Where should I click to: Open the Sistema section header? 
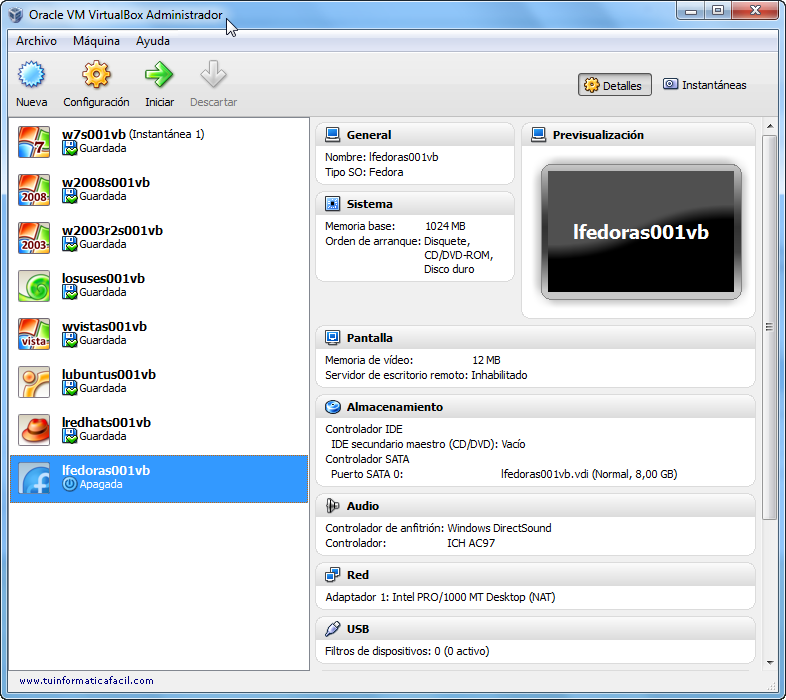tap(415, 204)
